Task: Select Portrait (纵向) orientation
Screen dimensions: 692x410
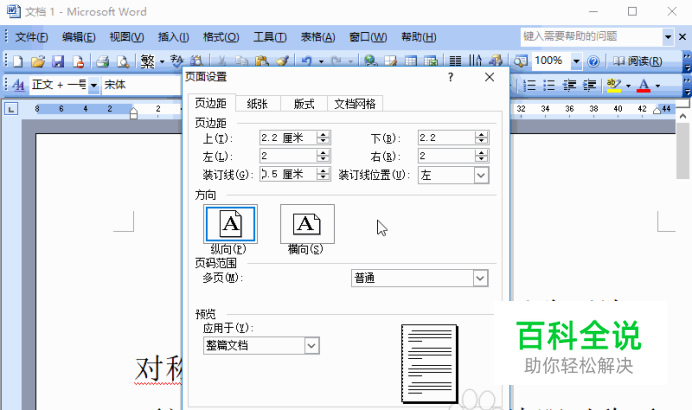Action: [x=230, y=224]
